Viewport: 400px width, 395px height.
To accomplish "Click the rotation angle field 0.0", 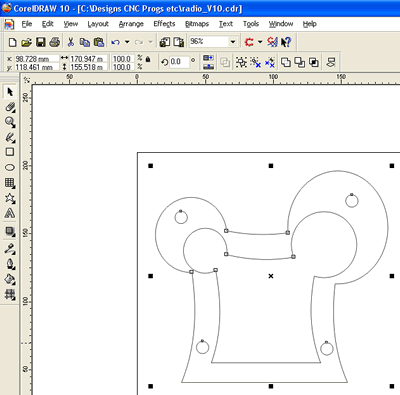I will 179,62.
